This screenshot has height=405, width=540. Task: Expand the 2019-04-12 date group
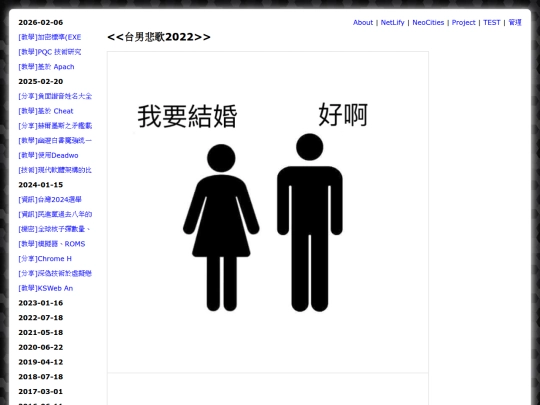tap(41, 362)
